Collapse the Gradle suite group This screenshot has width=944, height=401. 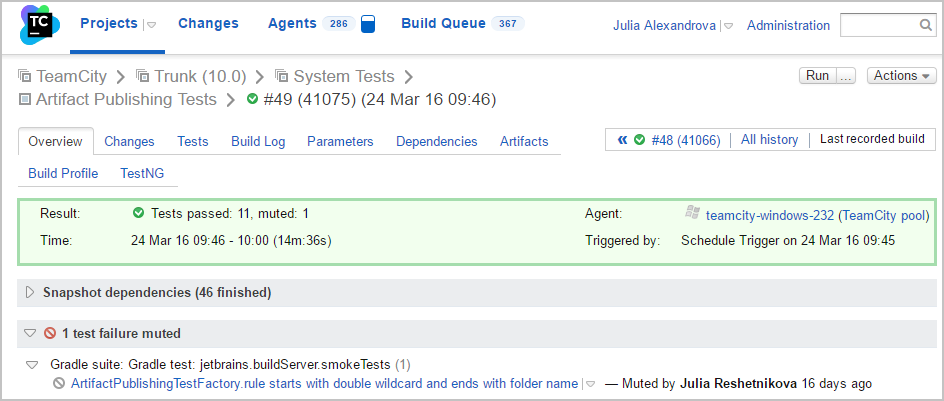pyautogui.click(x=31, y=365)
